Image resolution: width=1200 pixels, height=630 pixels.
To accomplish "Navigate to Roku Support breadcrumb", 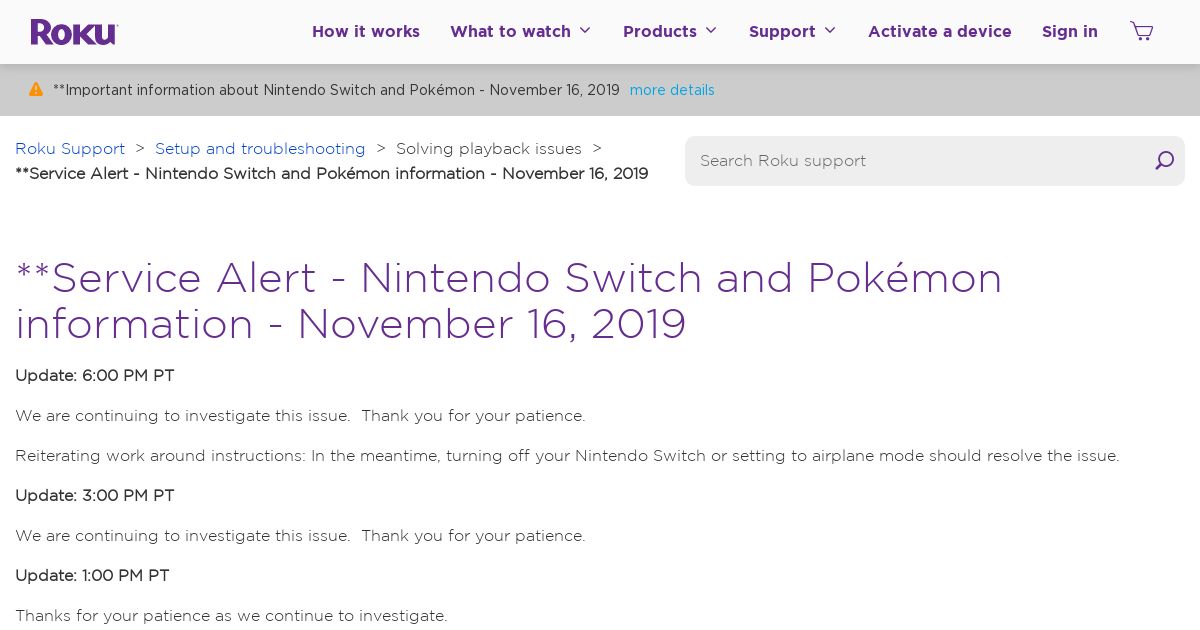I will tap(70, 148).
